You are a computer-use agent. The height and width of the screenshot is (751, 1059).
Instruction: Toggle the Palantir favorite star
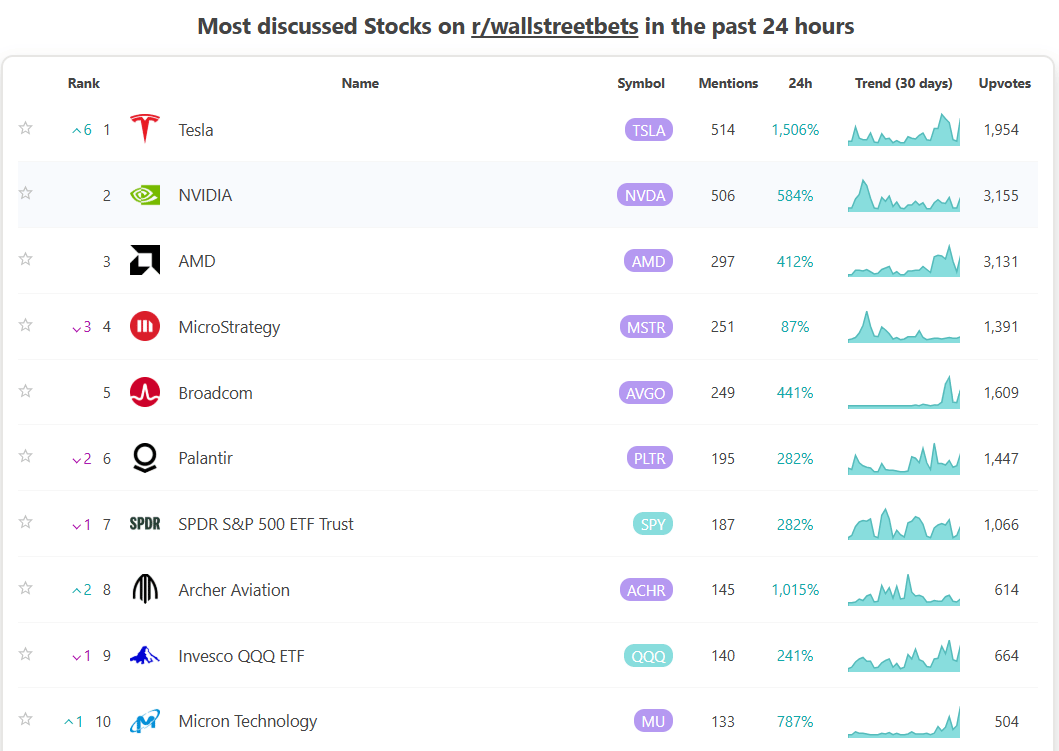tap(26, 456)
